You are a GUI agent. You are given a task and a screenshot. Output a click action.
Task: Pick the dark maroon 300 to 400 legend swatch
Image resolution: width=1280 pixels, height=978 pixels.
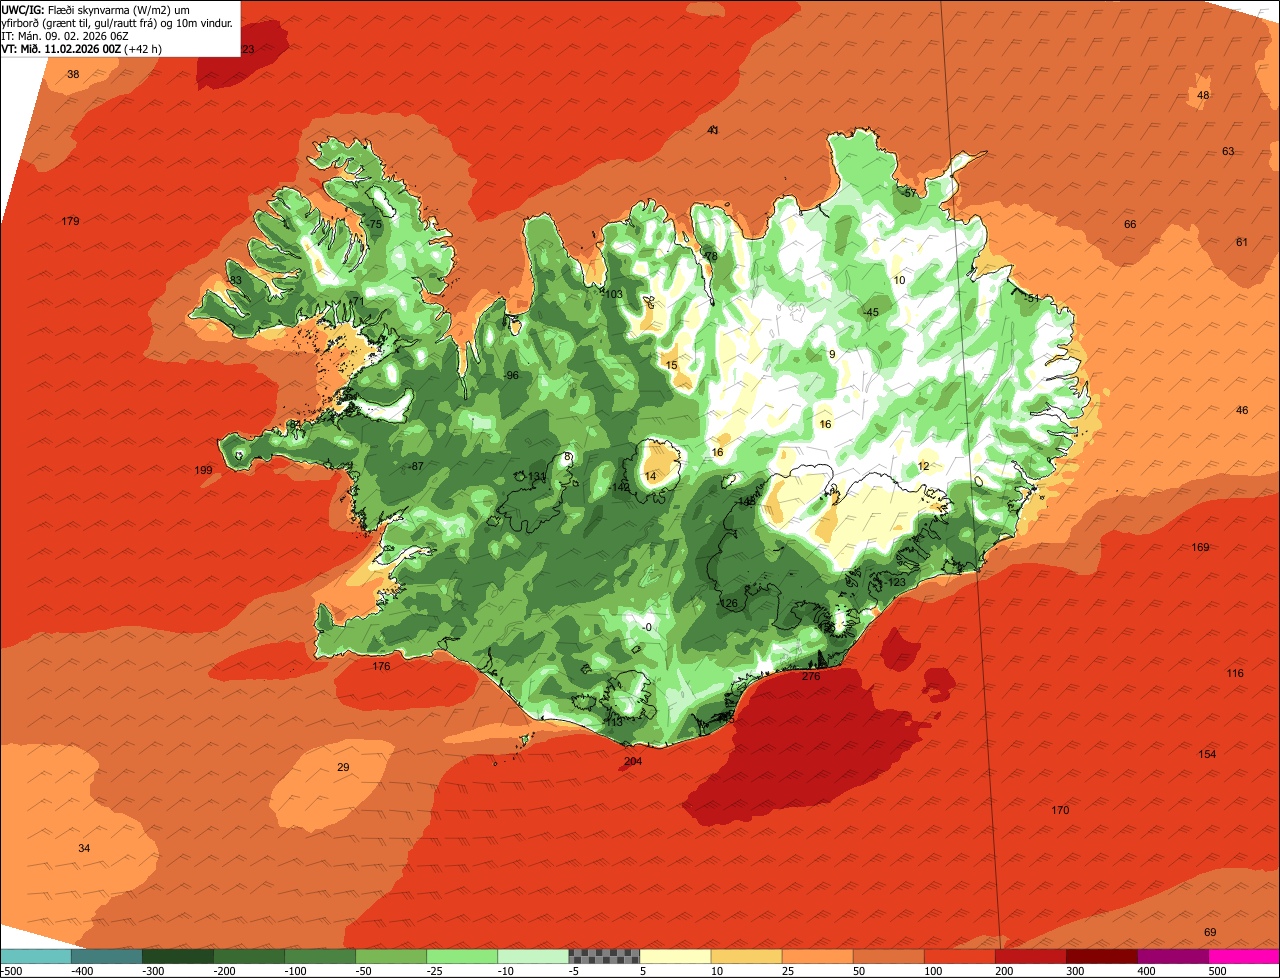coord(1102,956)
